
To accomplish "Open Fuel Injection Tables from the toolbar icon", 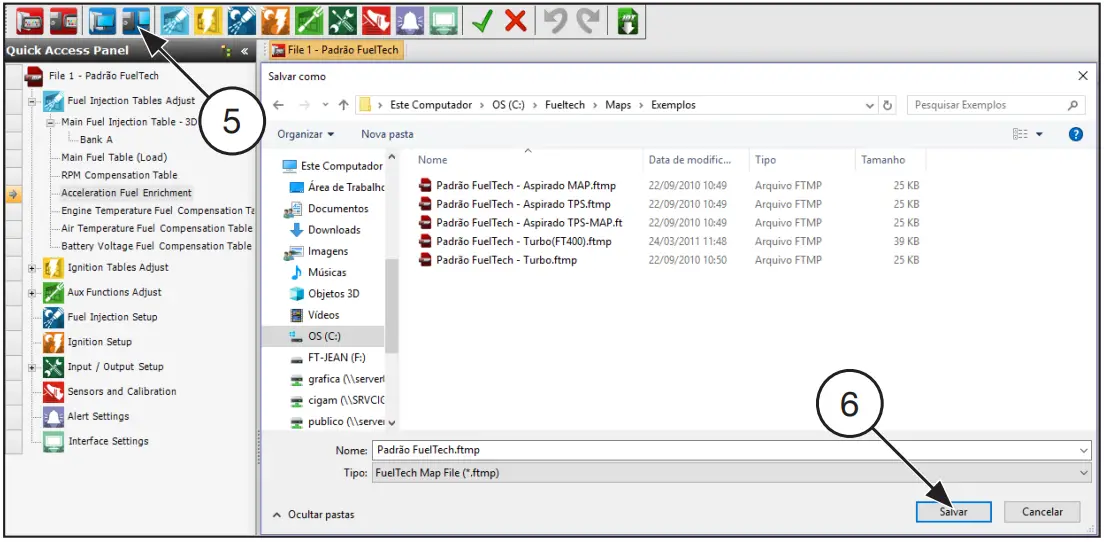I will pyautogui.click(x=175, y=21).
